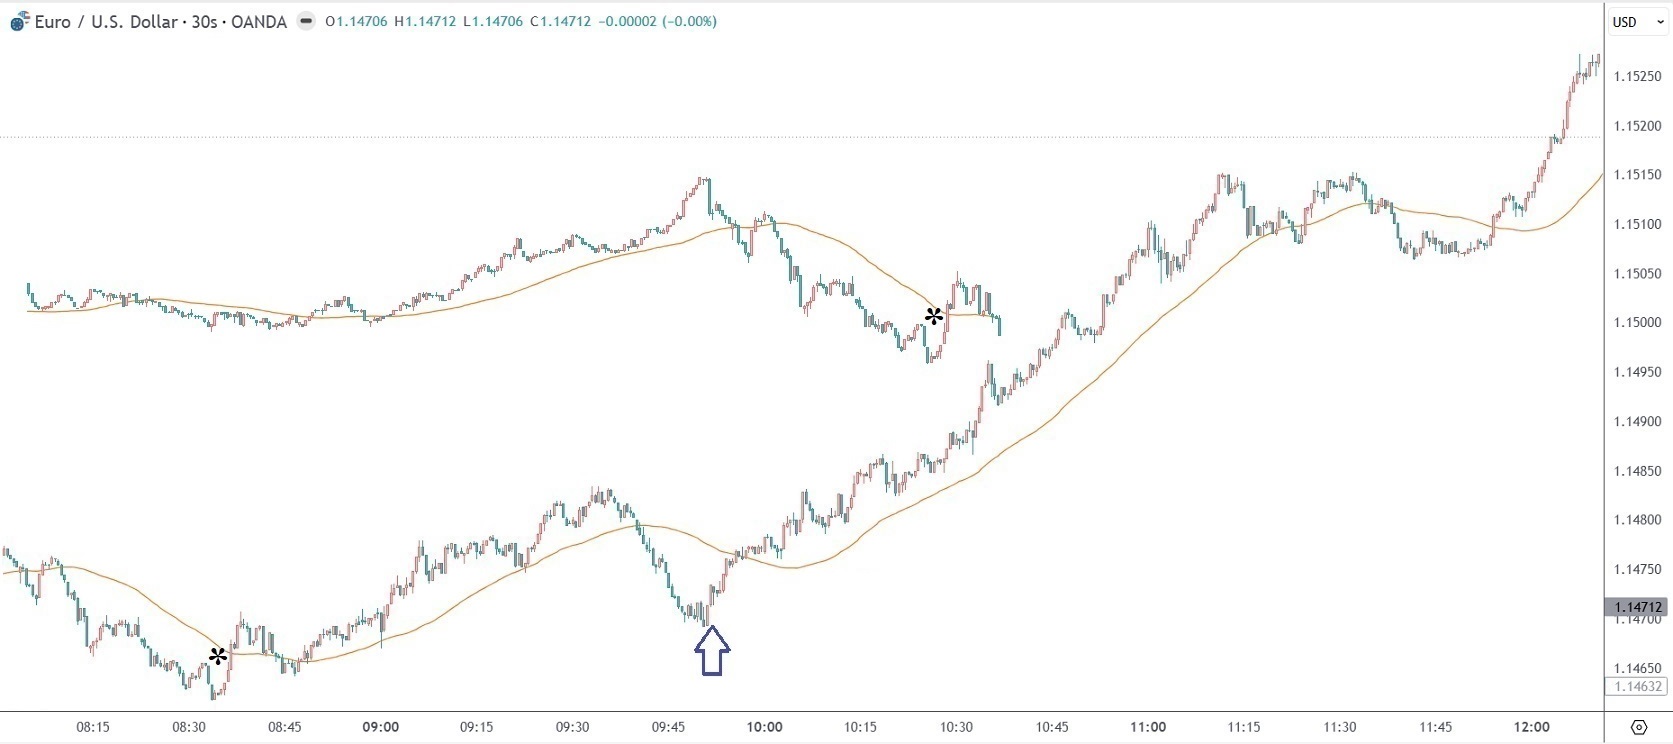Click time axis label "09:00"

pyautogui.click(x=381, y=727)
